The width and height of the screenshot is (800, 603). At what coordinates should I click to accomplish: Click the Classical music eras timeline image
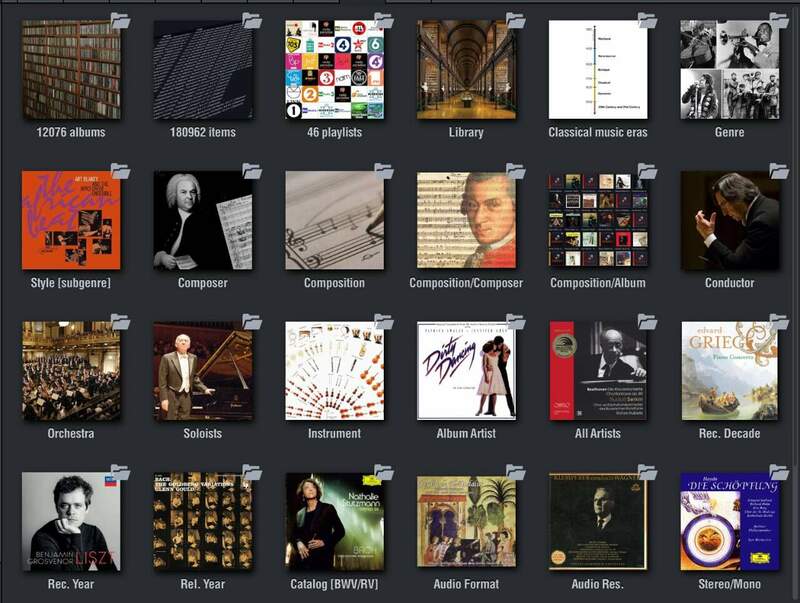click(x=598, y=70)
